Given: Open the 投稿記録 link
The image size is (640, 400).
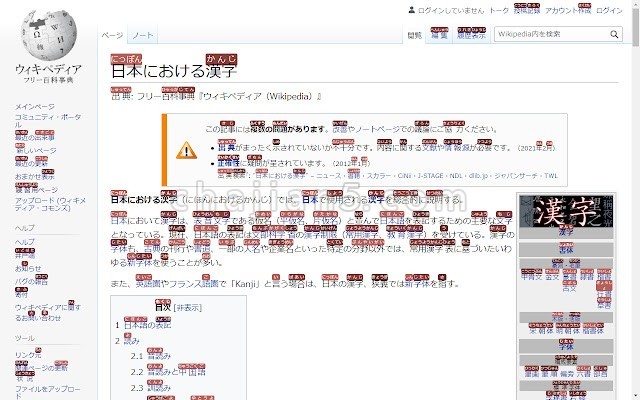Looking at the screenshot, I should pos(527,10).
